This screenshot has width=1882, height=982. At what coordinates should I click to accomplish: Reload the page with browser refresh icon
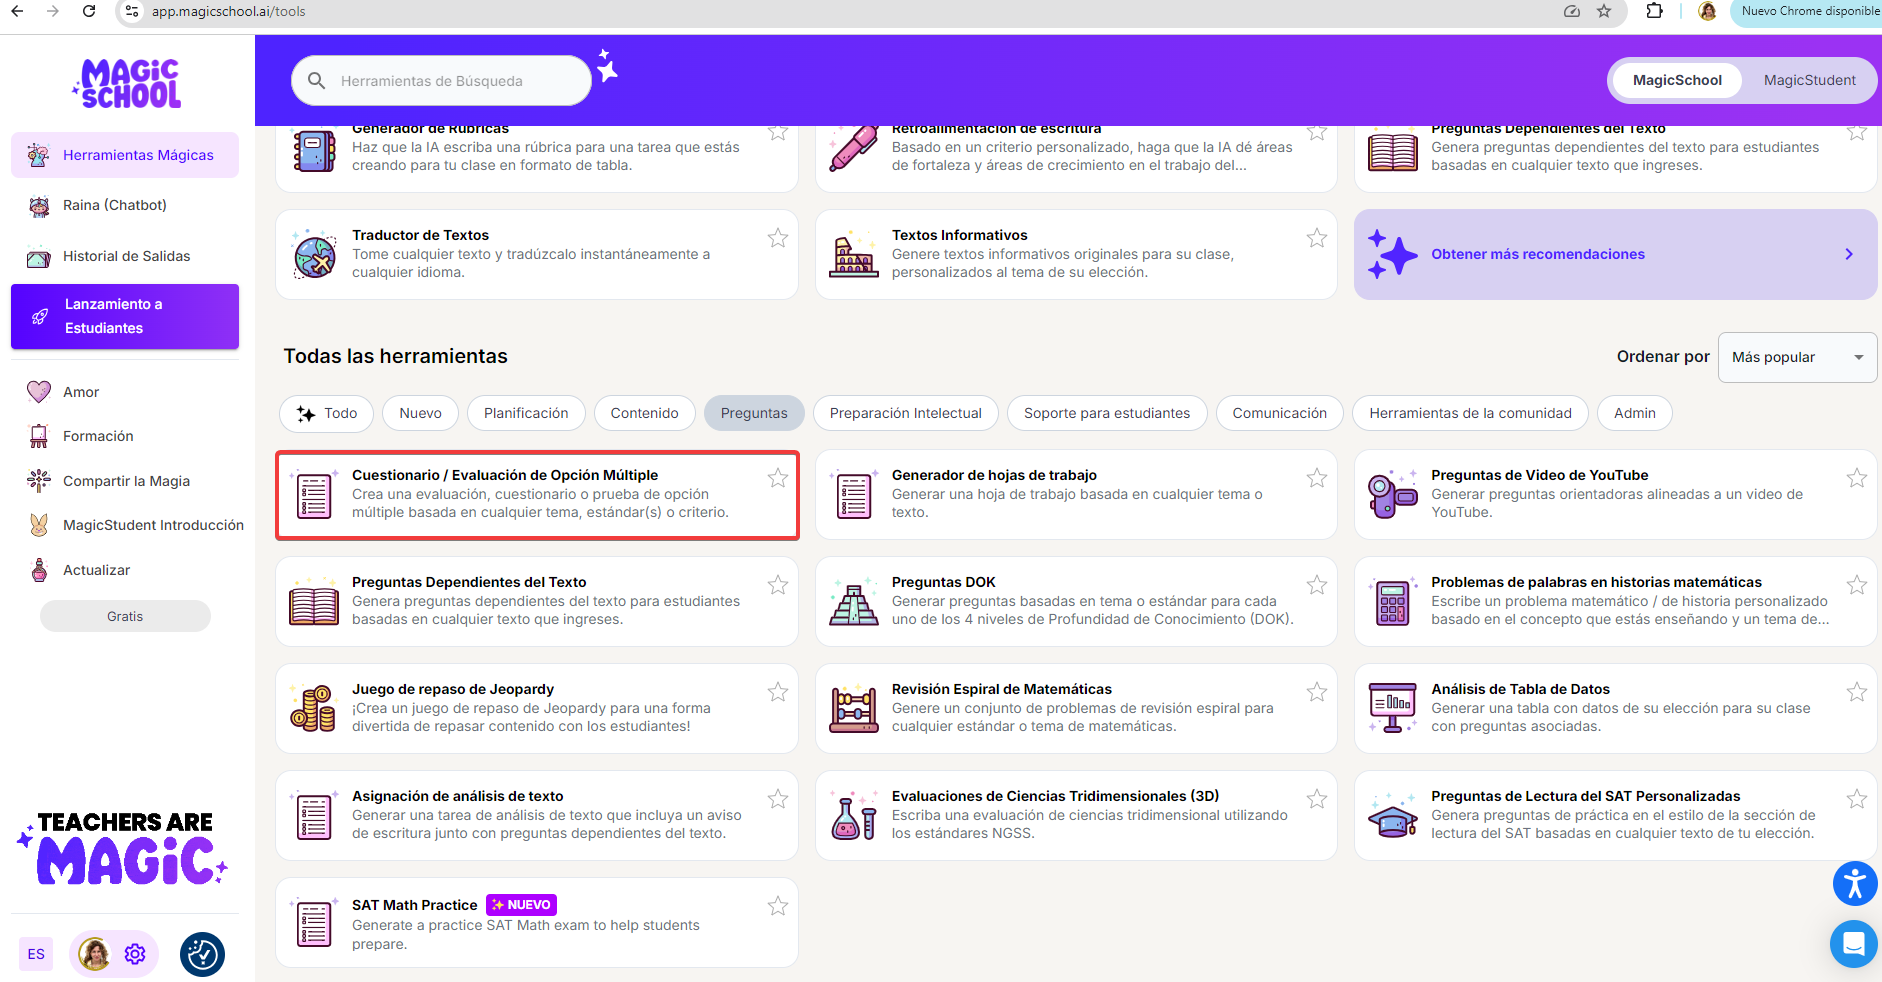pos(89,11)
